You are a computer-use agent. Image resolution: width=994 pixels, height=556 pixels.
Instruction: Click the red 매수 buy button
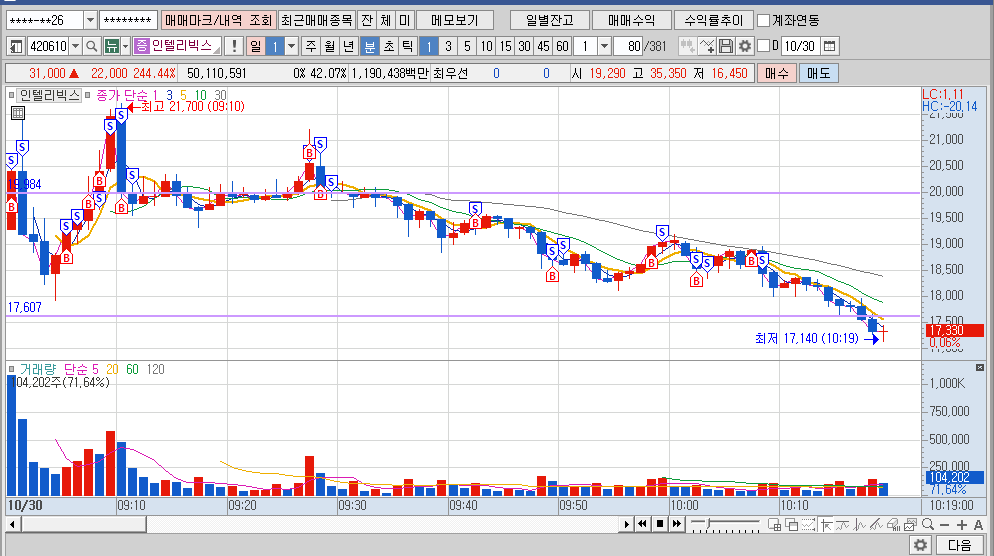tap(777, 74)
